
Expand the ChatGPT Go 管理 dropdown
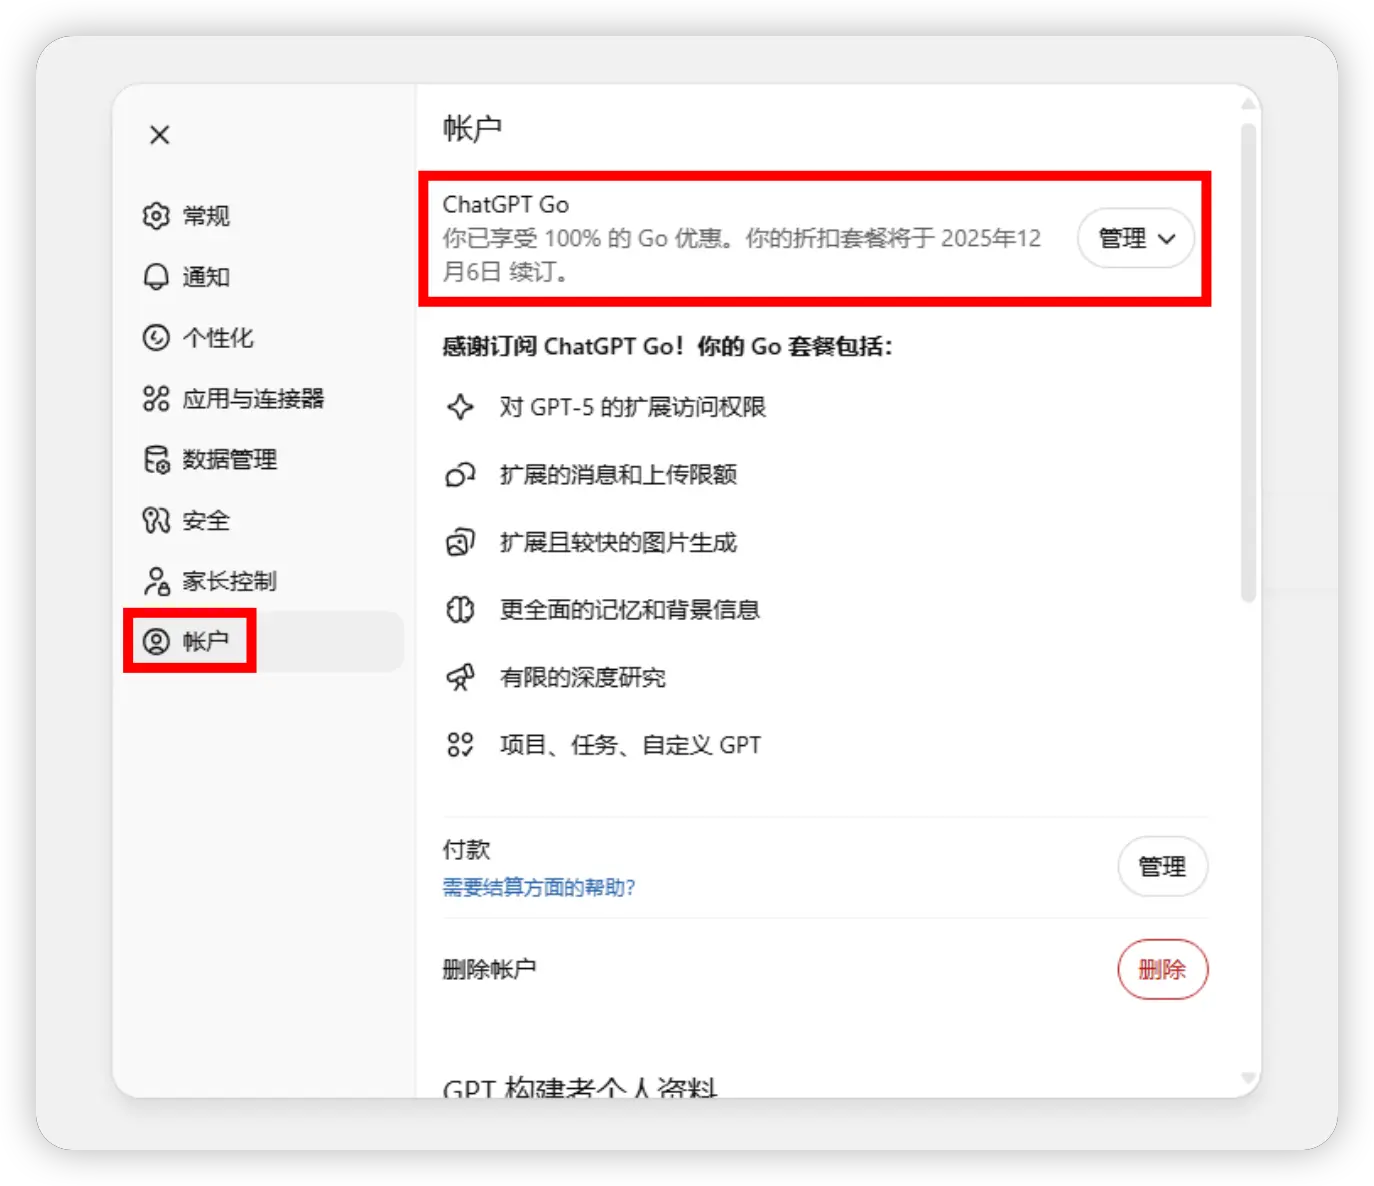coord(1135,238)
